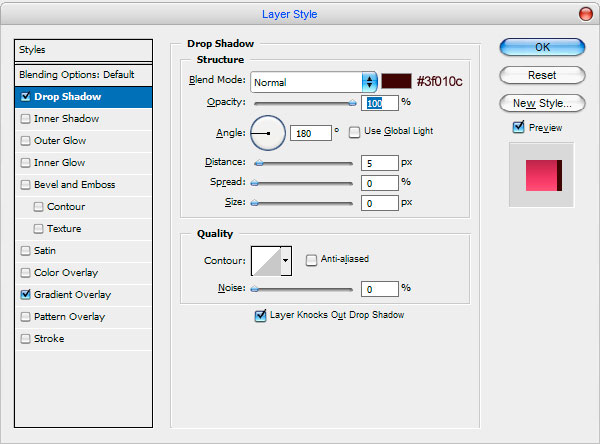600x444 pixels.
Task: Enable the Contour sub-option checkbox
Action: (38, 207)
